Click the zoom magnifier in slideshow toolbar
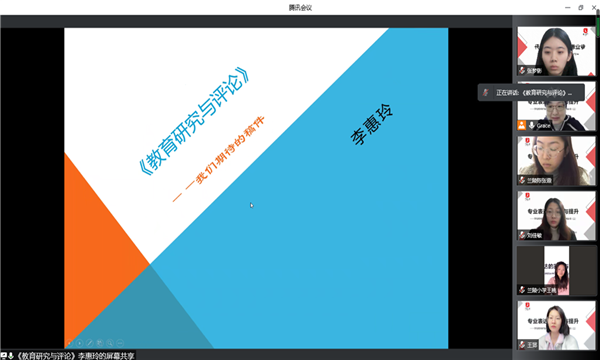Screen dimensions: 600x360 tap(110, 343)
